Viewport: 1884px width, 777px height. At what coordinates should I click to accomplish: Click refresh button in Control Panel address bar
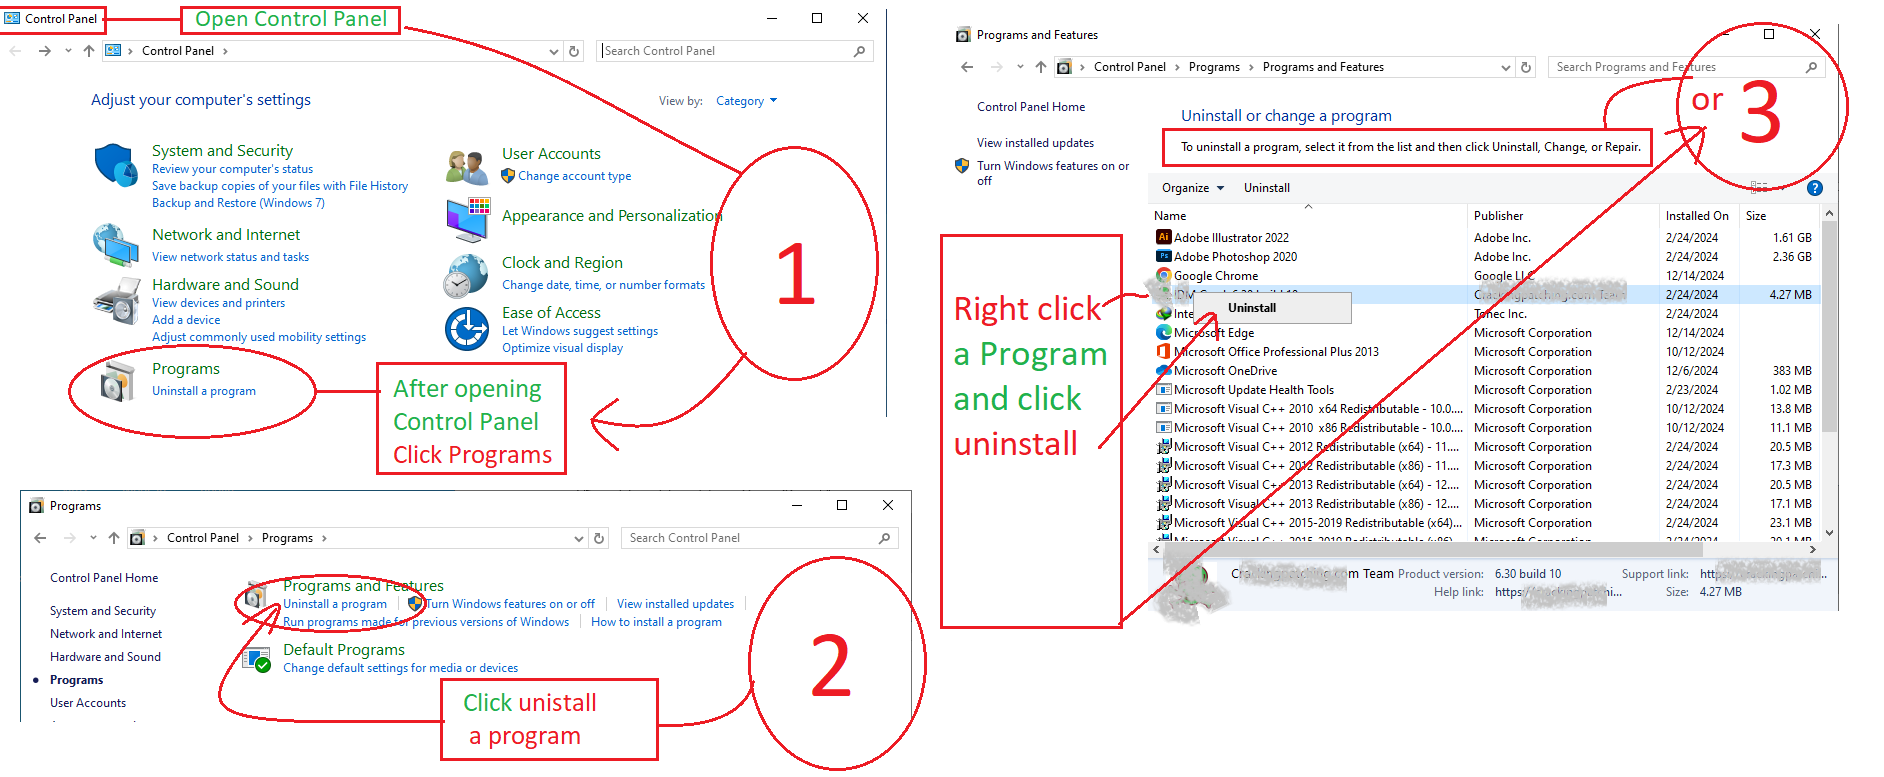pyautogui.click(x=574, y=51)
